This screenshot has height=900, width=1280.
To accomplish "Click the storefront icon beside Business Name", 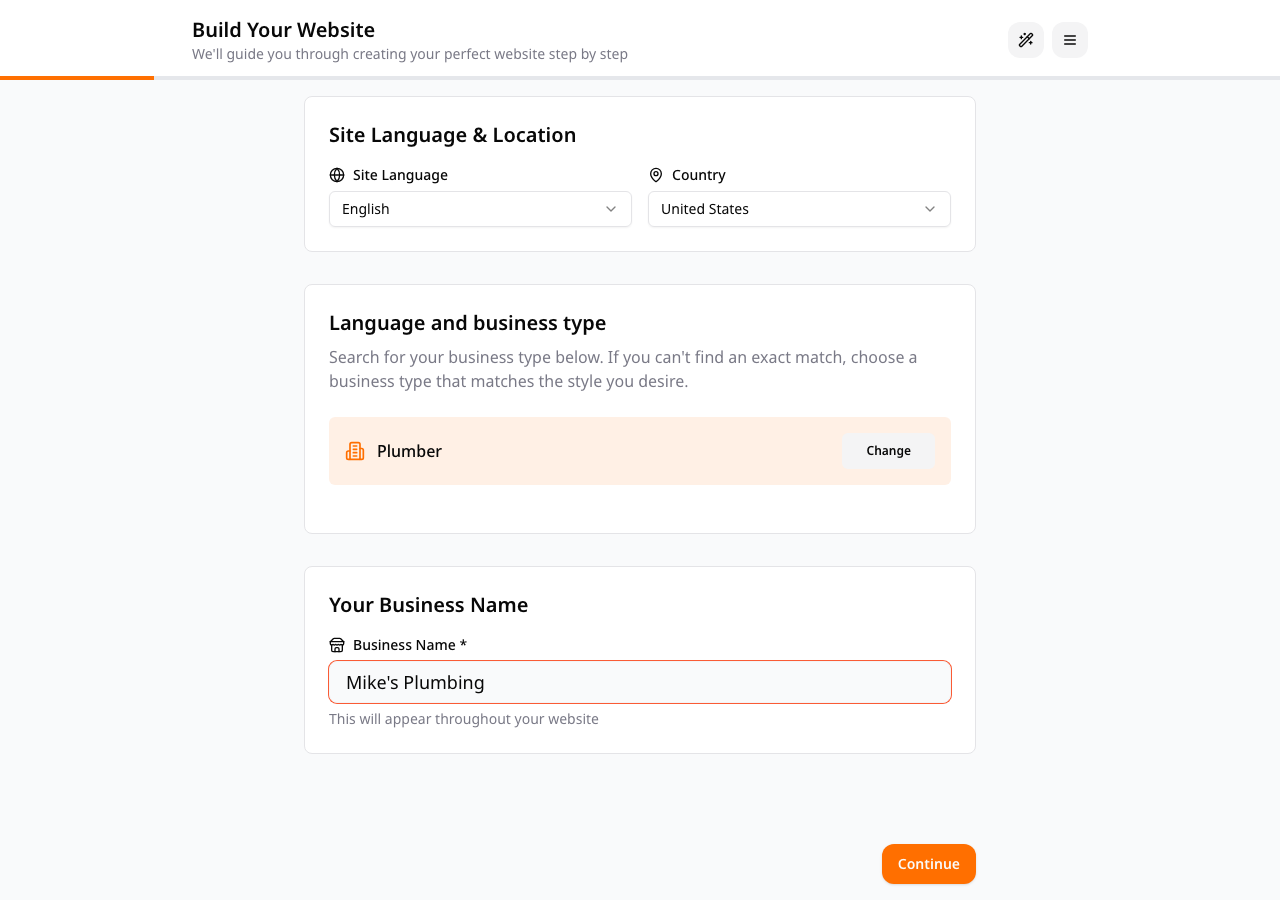I will (337, 645).
